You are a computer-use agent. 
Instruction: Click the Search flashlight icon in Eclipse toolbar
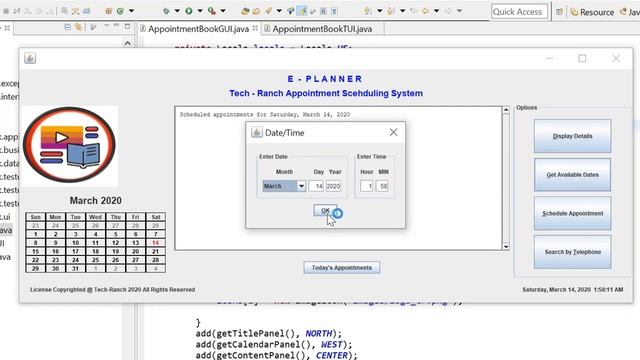(268, 11)
